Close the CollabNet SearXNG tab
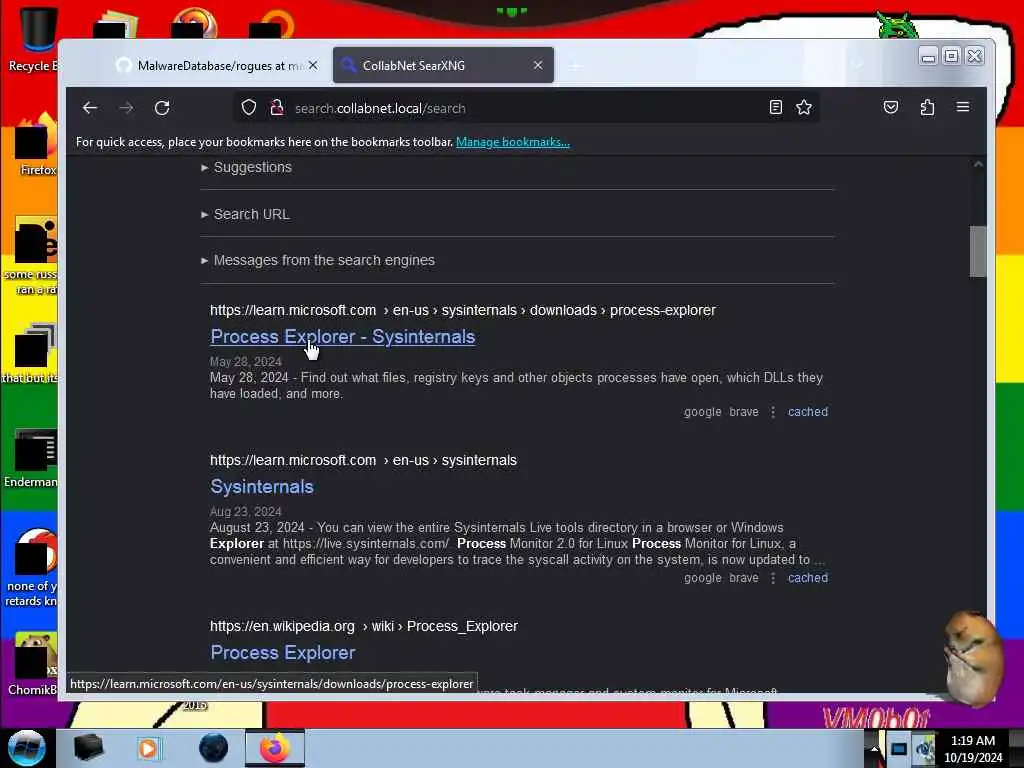 pos(537,65)
